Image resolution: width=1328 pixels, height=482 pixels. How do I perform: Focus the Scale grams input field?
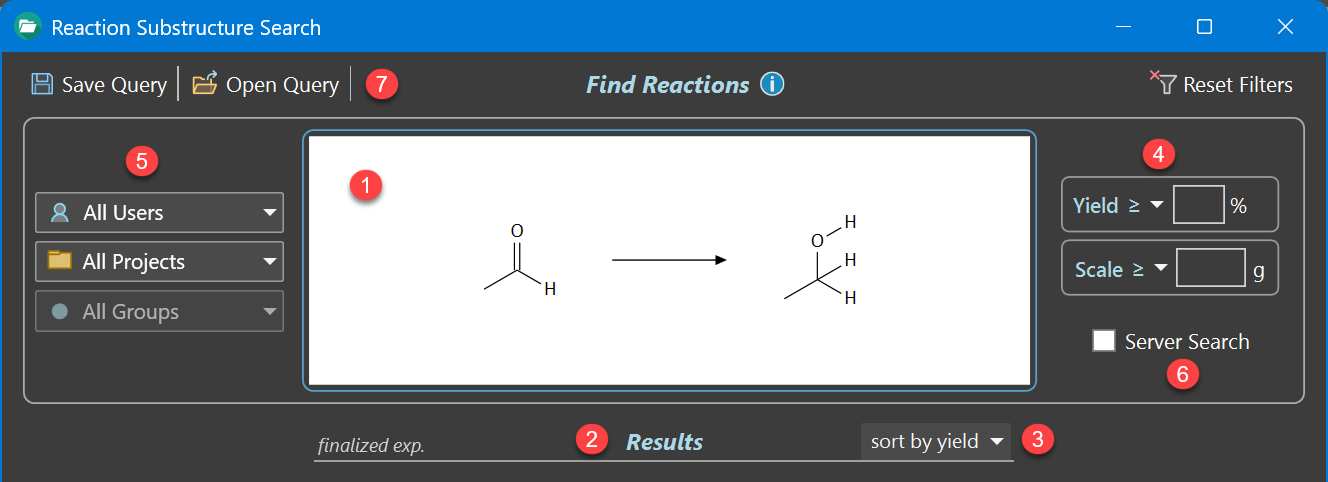coord(1210,268)
